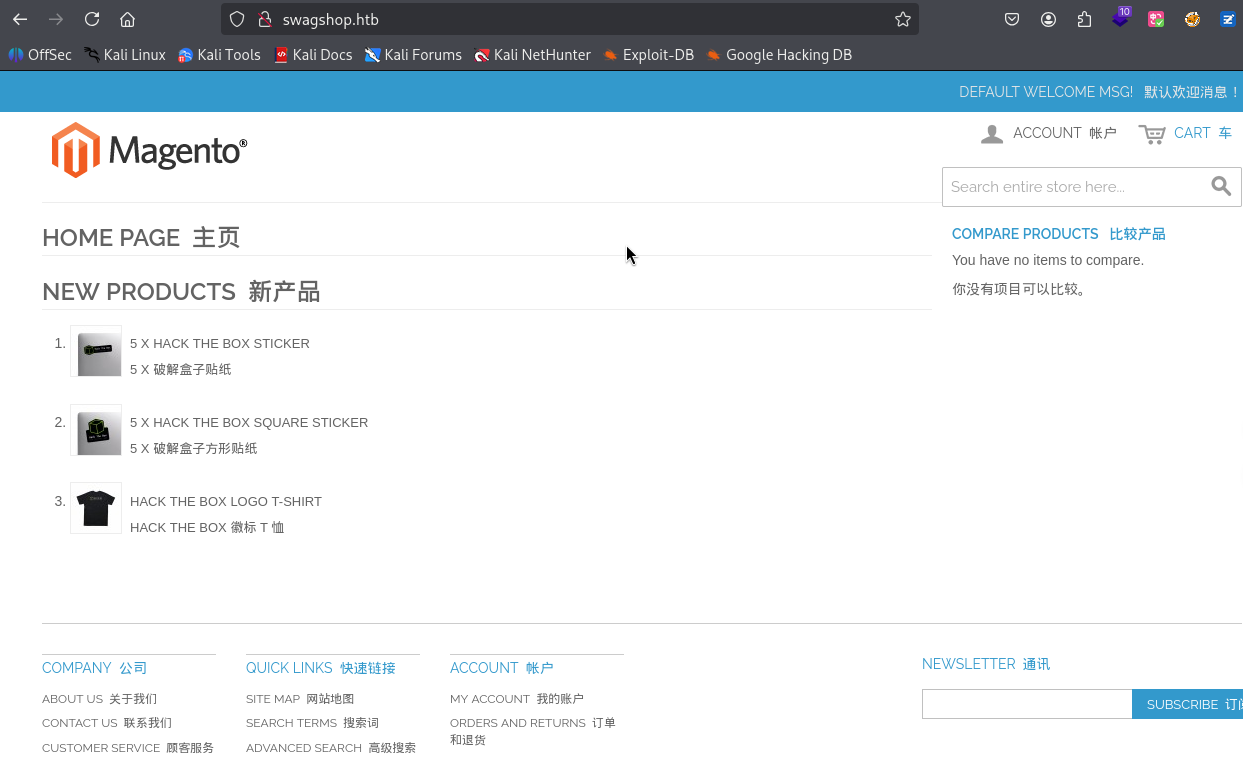Open the sticker product thumbnail
The width and height of the screenshot is (1243, 757).
96,351
